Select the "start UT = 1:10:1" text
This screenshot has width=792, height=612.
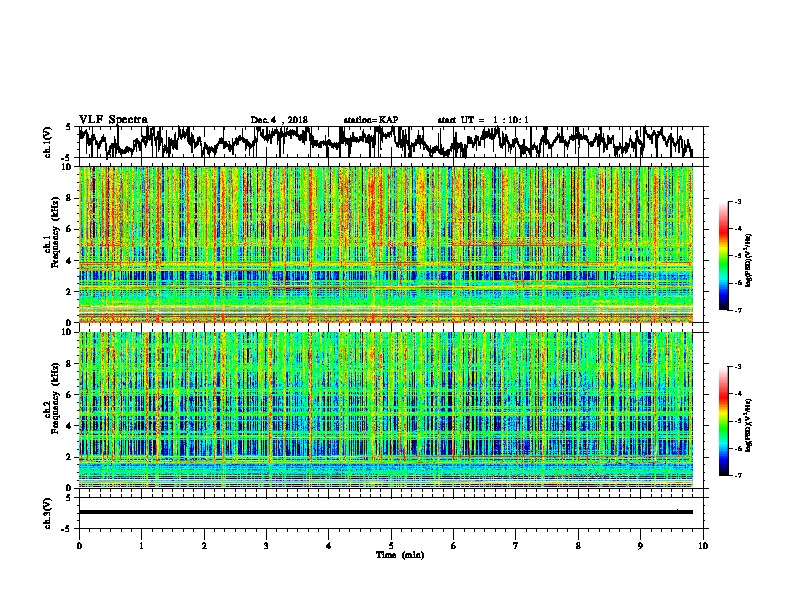click(x=483, y=120)
